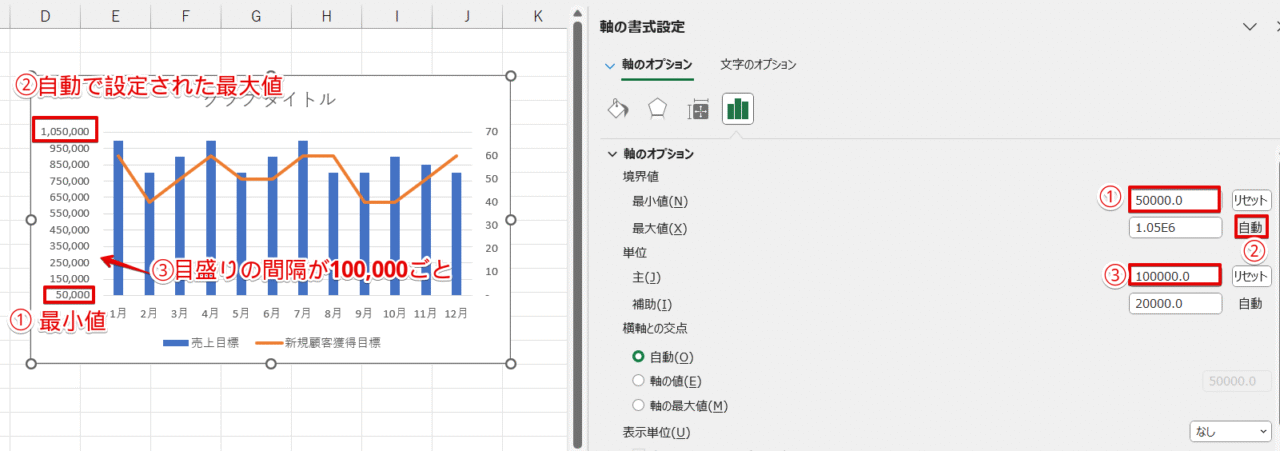Choose the 軸の値(E) radio option
The height and width of the screenshot is (451, 1280).
tap(639, 381)
